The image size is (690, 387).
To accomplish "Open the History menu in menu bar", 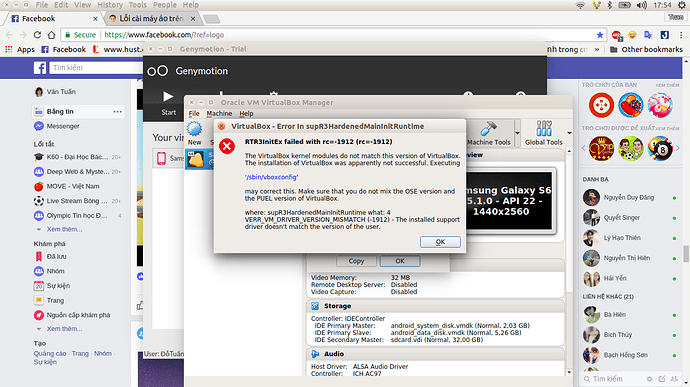I will [110, 5].
